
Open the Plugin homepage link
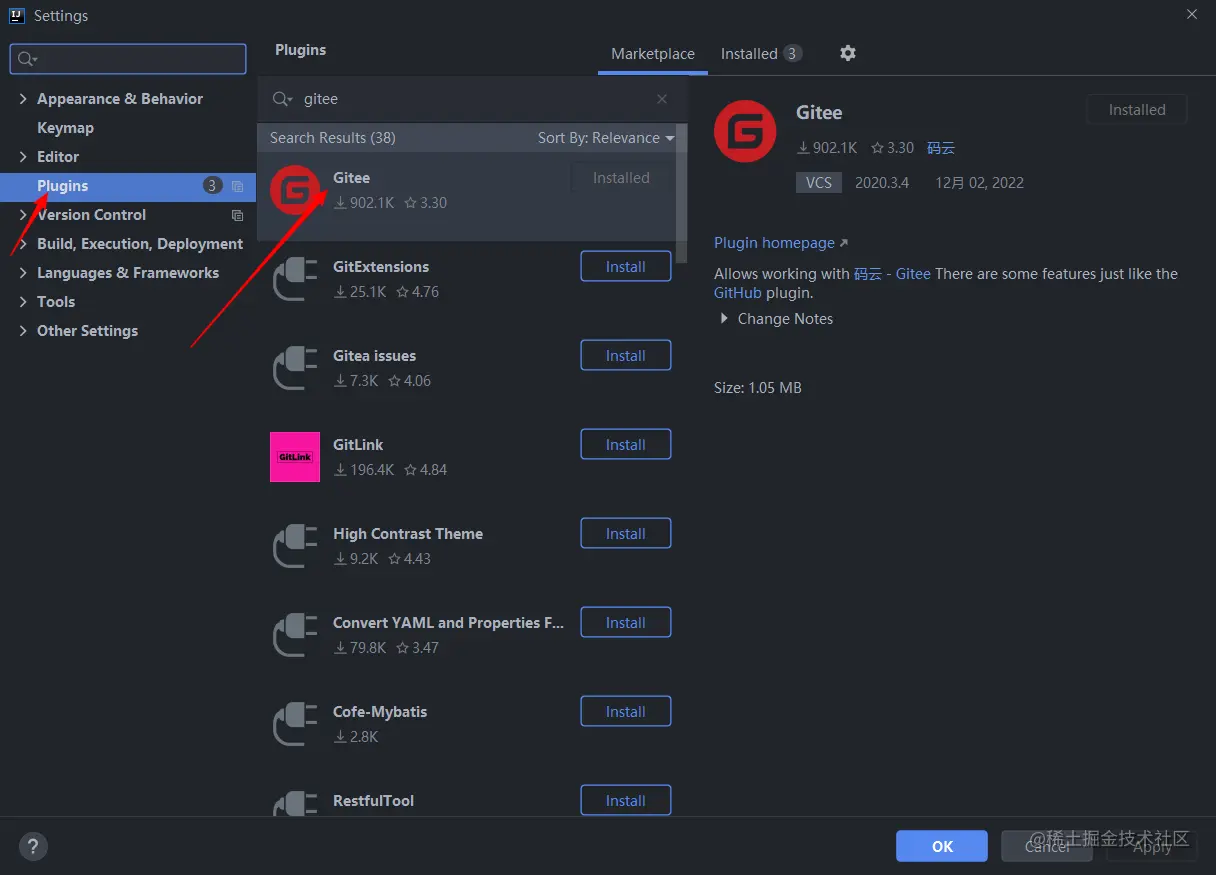(781, 243)
